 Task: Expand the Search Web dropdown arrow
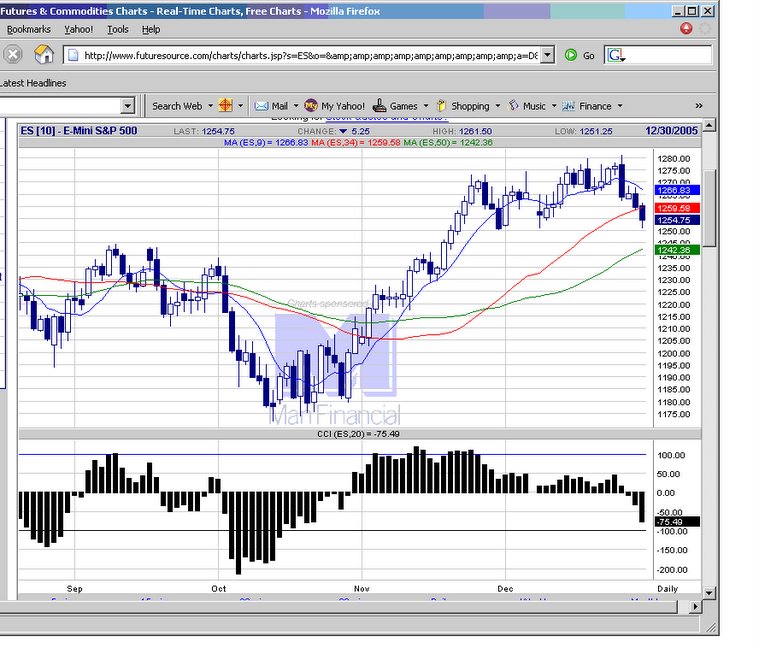[211, 106]
